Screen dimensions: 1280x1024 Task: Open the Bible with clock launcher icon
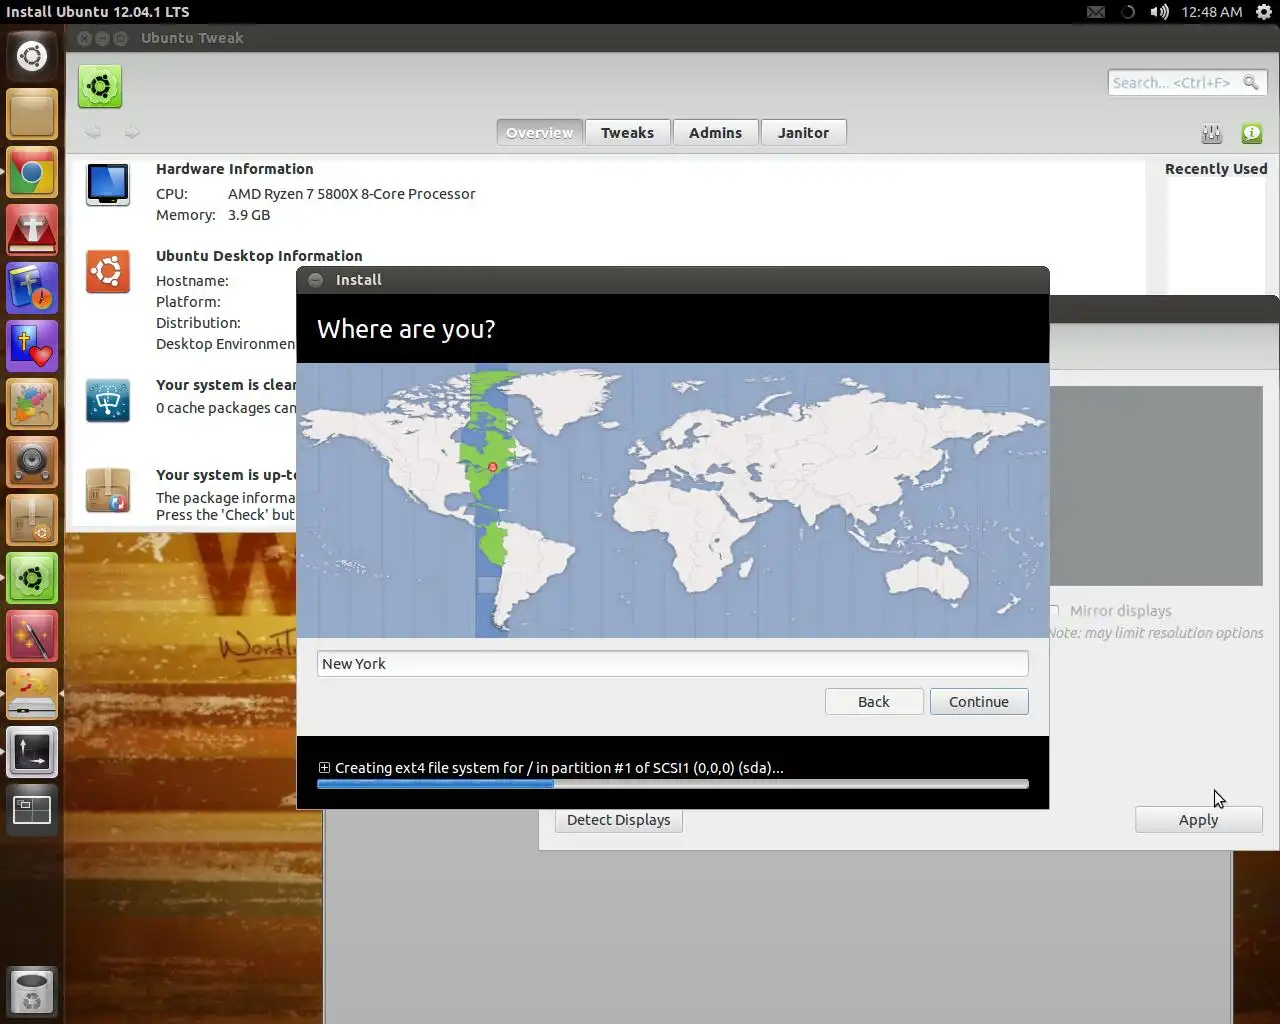[32, 288]
